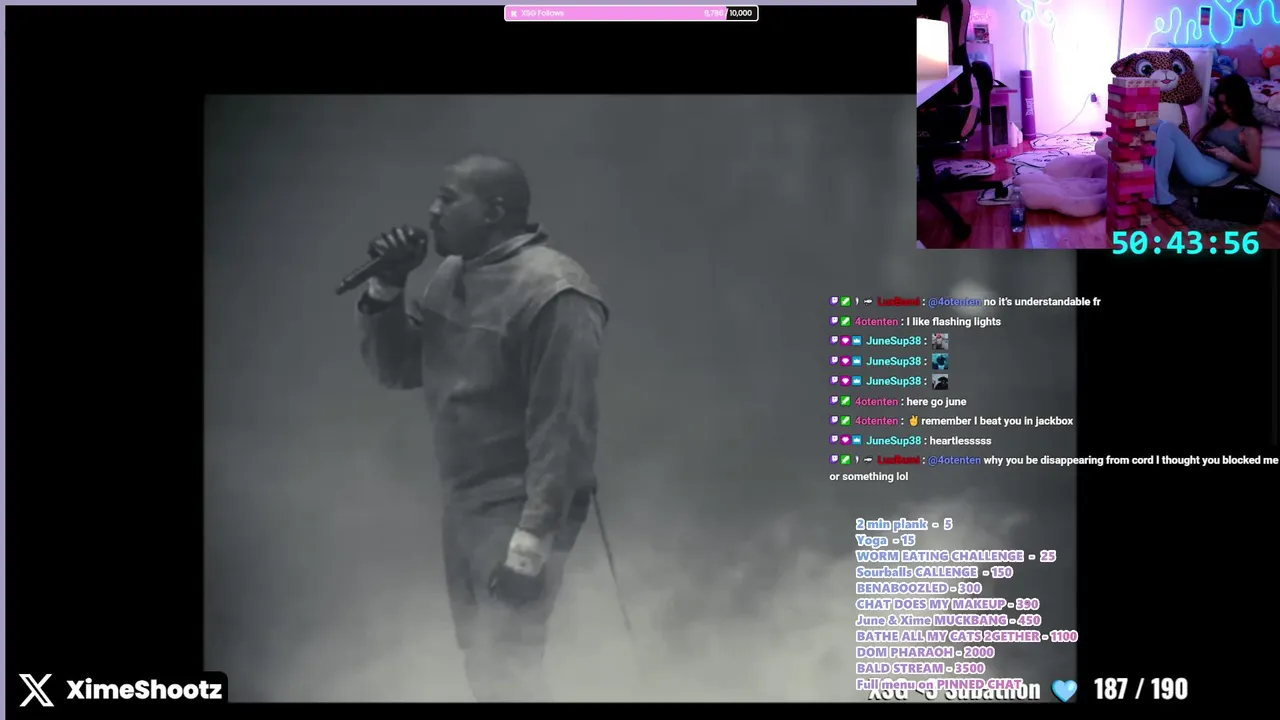Viewport: 1280px width, 720px height.
Task: Click the 10,000 follow goal value
Action: tap(740, 13)
